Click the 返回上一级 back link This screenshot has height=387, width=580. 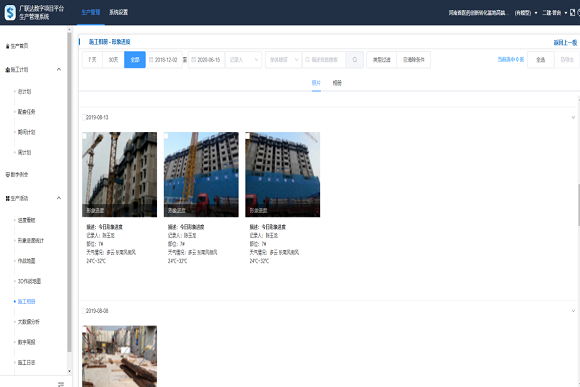click(565, 43)
